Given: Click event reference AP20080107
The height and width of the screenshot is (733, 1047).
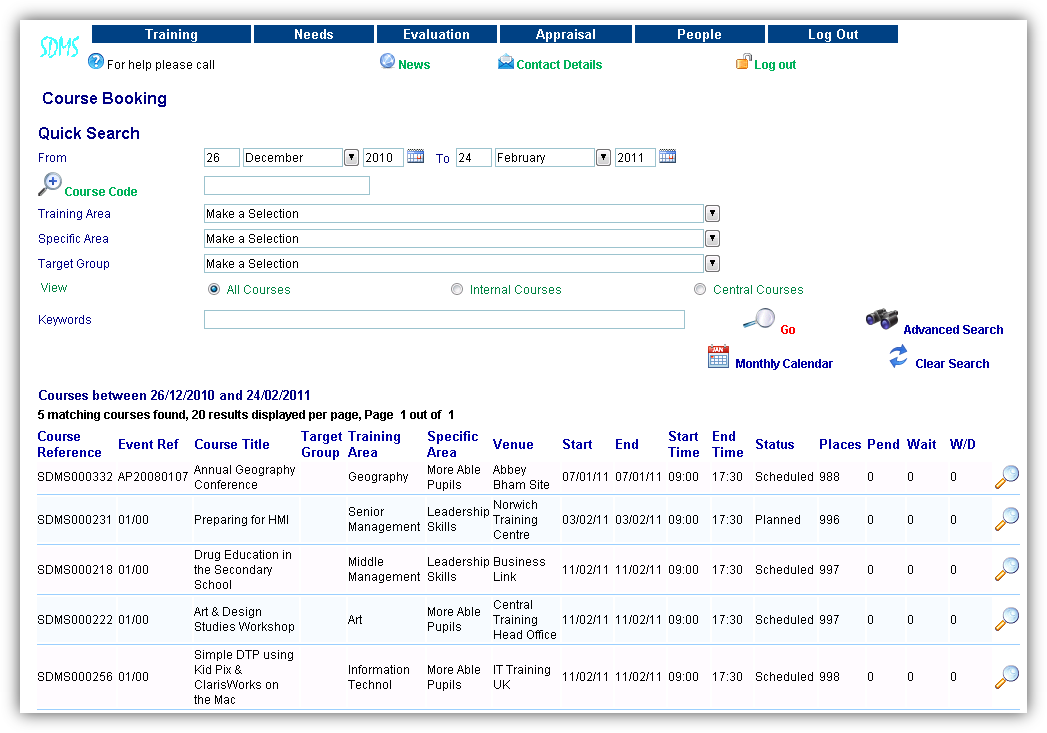Looking at the screenshot, I should click(x=153, y=477).
